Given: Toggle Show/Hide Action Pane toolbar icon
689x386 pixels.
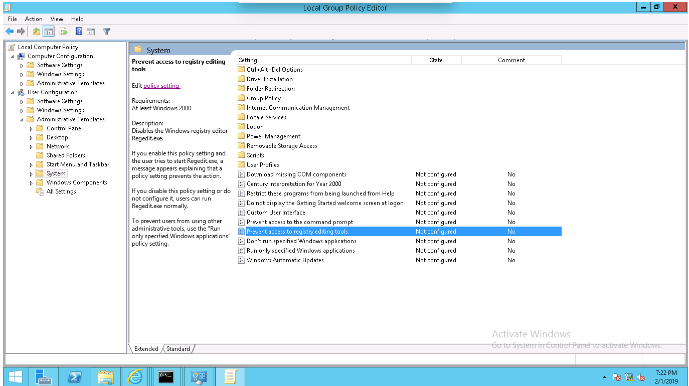Looking at the screenshot, I should pos(91,31).
